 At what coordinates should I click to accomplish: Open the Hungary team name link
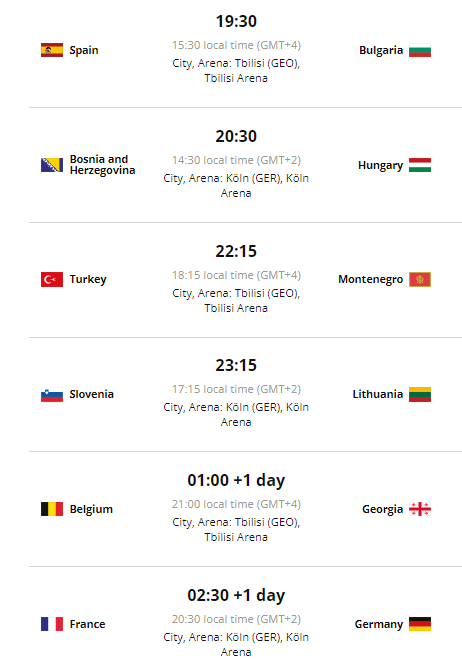380,165
